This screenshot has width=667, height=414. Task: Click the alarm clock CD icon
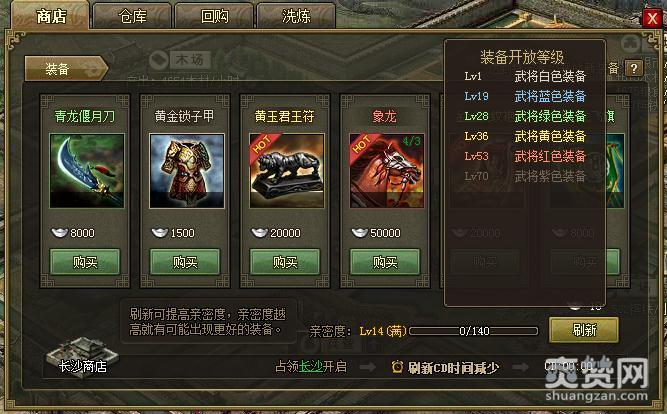tap(397, 367)
